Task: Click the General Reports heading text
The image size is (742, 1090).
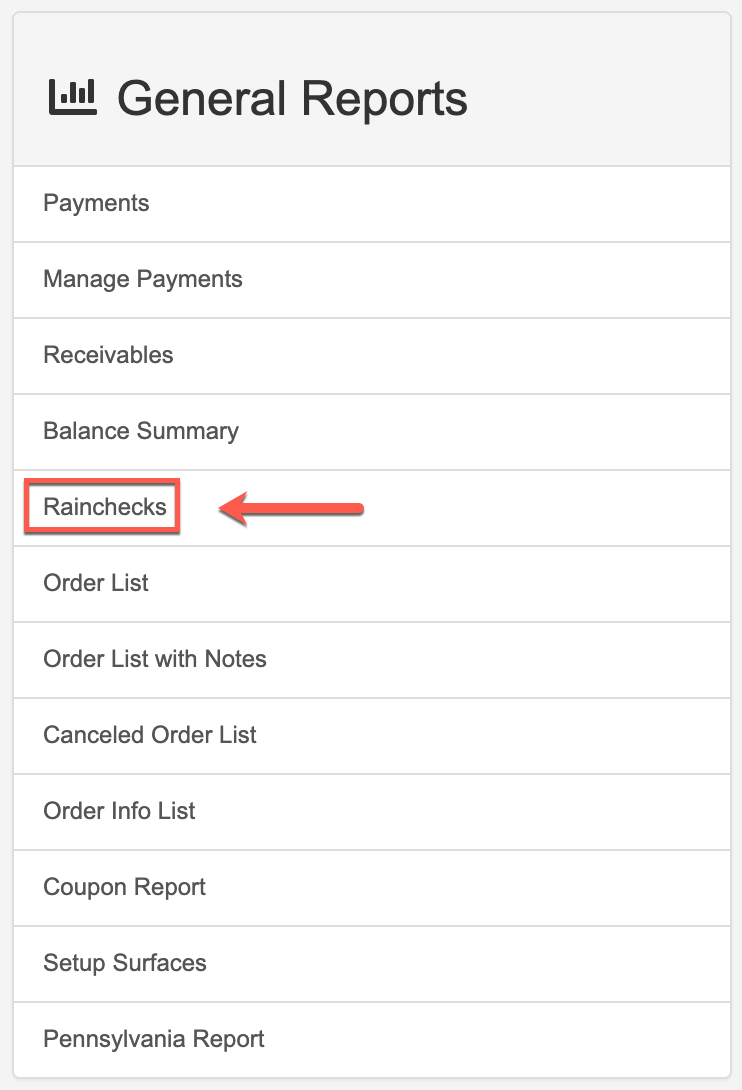Action: click(x=292, y=99)
